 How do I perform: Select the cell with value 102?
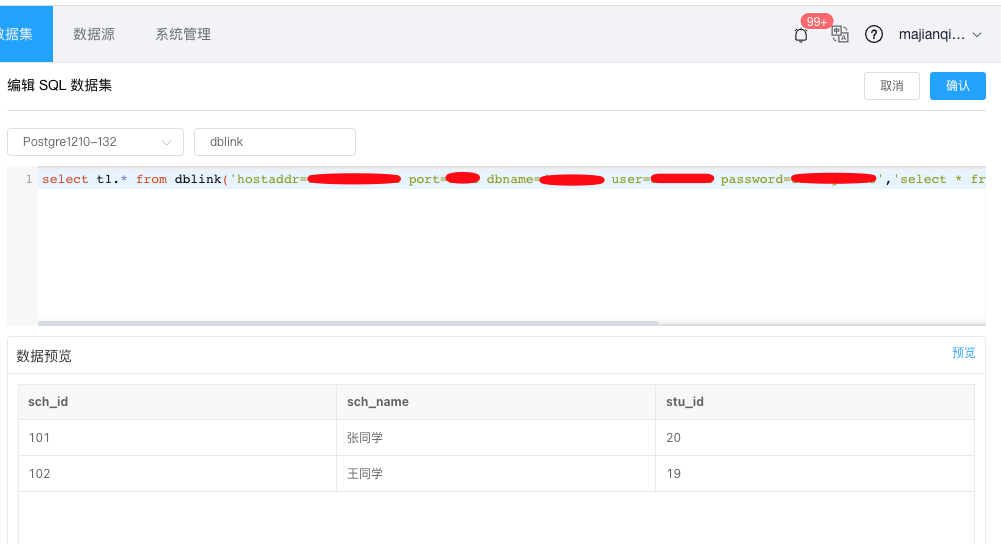[x=177, y=474]
